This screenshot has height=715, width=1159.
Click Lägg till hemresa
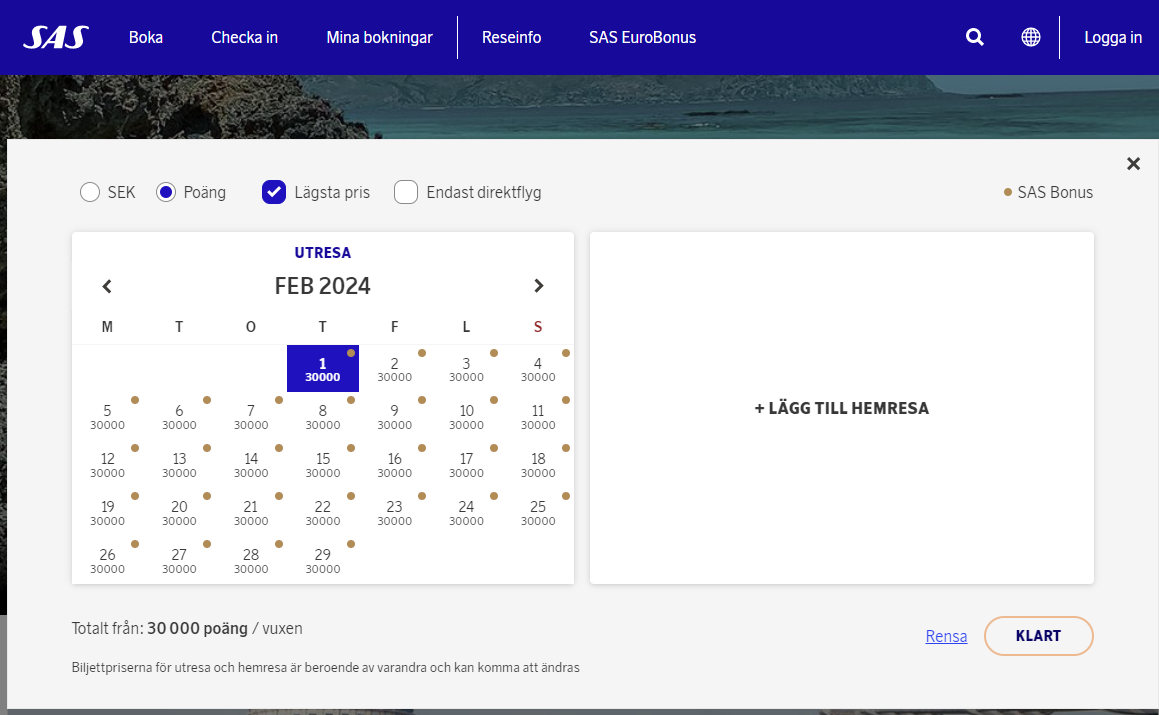click(x=841, y=408)
